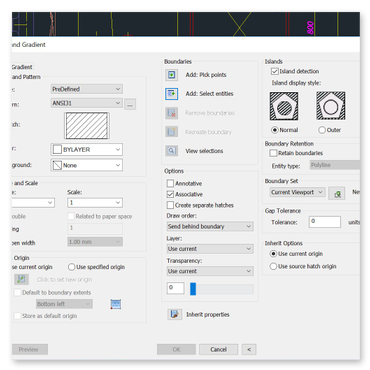Open the Polyline entity type dropdown
This screenshot has width=370, height=370.
tap(335, 165)
